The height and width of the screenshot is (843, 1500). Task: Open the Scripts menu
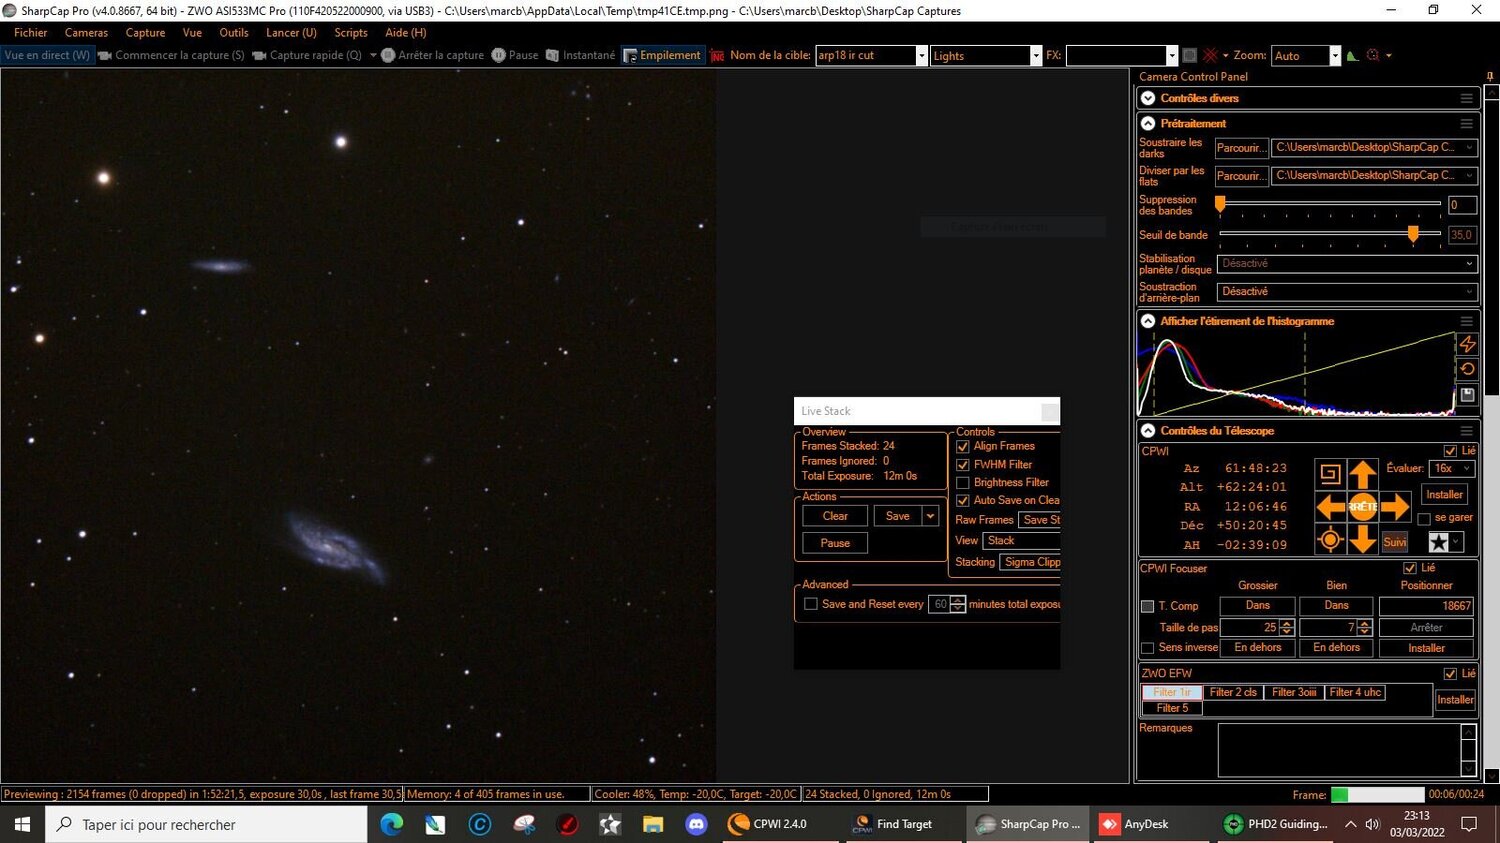click(x=350, y=32)
